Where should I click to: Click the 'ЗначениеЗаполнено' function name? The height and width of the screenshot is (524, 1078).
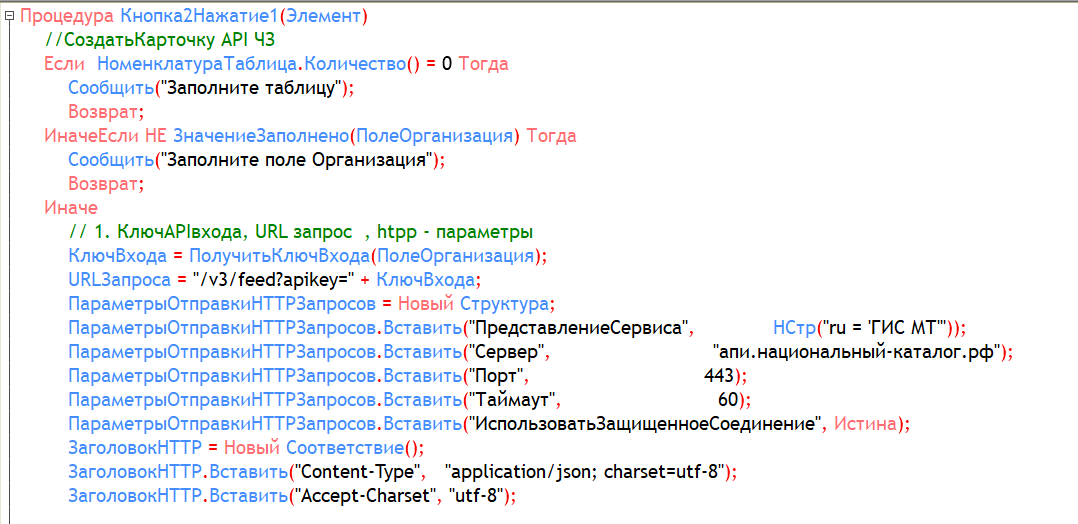point(261,137)
